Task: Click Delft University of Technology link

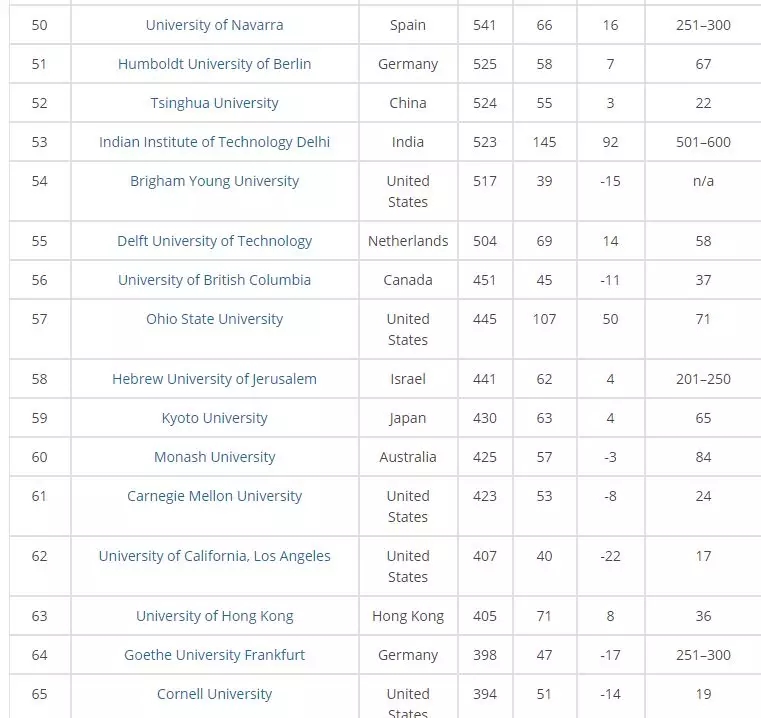Action: [214, 241]
